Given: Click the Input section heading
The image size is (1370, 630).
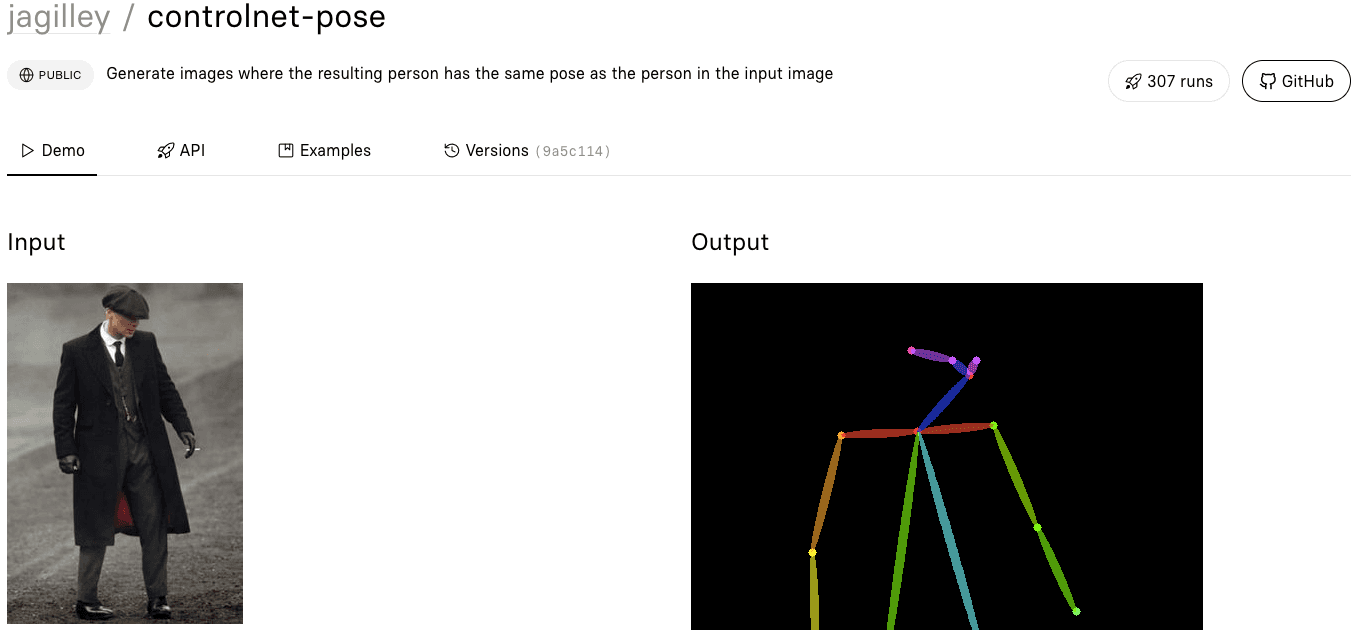Looking at the screenshot, I should pyautogui.click(x=36, y=242).
